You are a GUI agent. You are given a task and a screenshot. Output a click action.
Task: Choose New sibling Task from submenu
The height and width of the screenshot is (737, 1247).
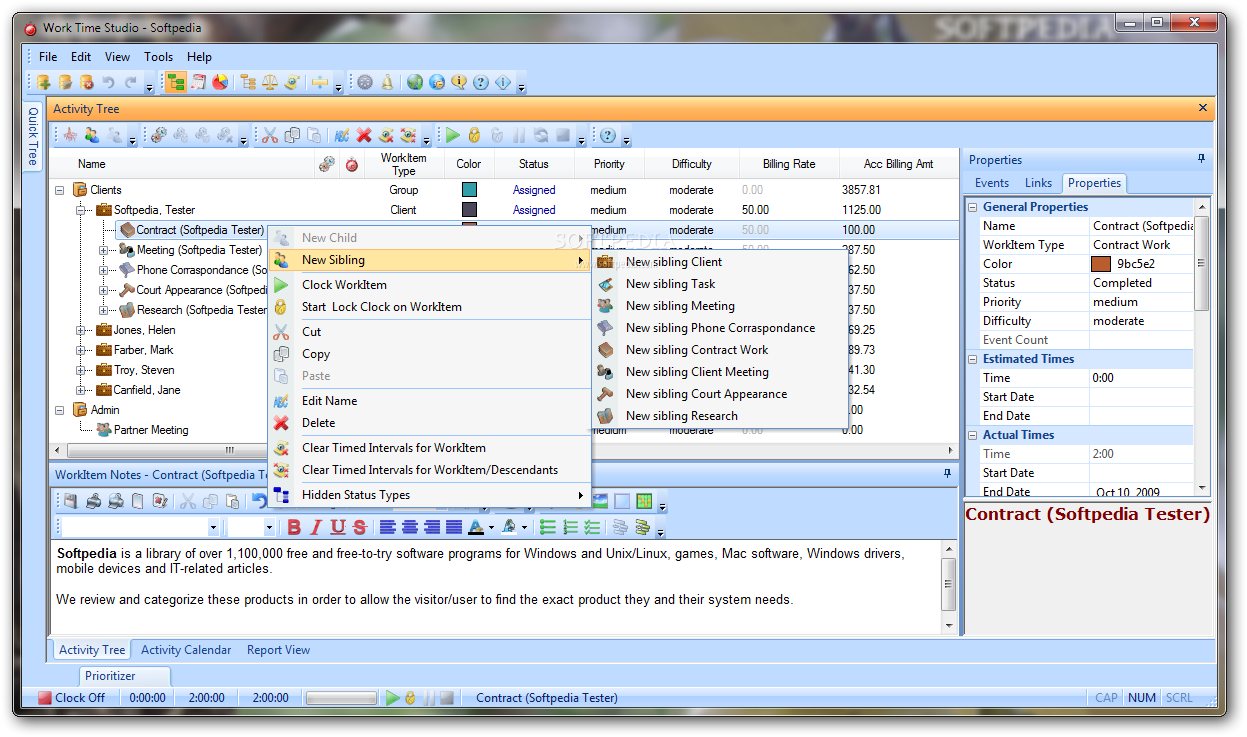tap(670, 284)
